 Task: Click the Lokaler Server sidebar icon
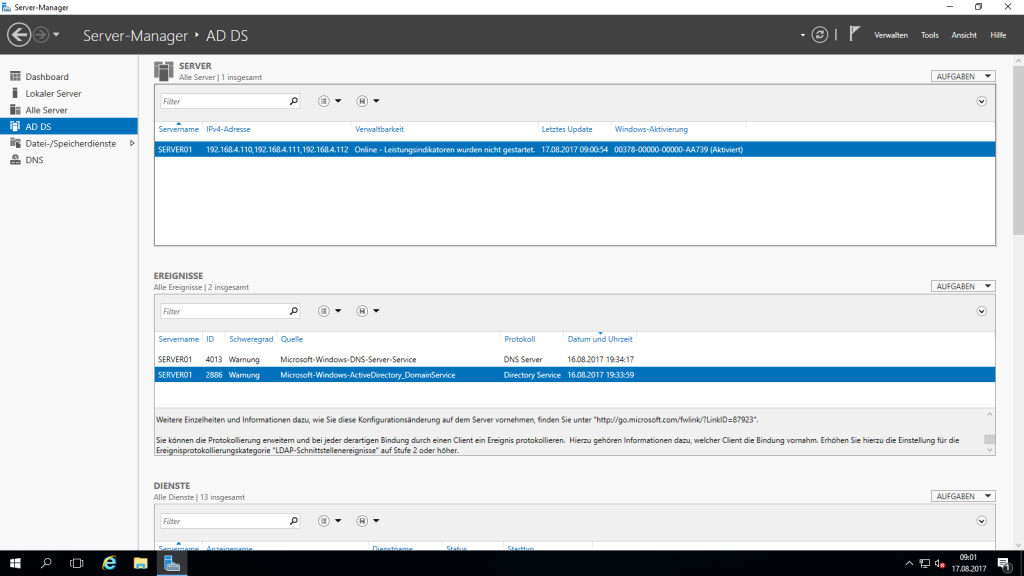pyautogui.click(x=15, y=93)
